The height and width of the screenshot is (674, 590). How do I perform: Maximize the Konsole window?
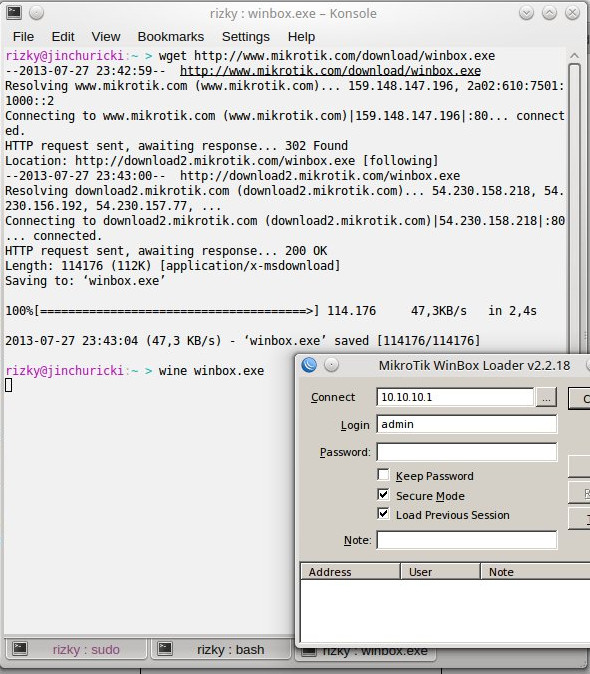(549, 13)
